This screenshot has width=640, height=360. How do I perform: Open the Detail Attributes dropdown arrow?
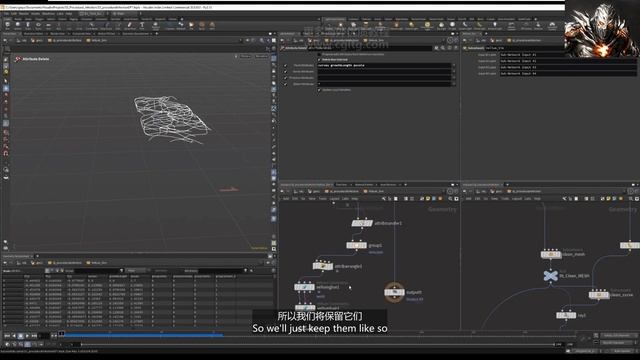pyautogui.click(x=453, y=84)
